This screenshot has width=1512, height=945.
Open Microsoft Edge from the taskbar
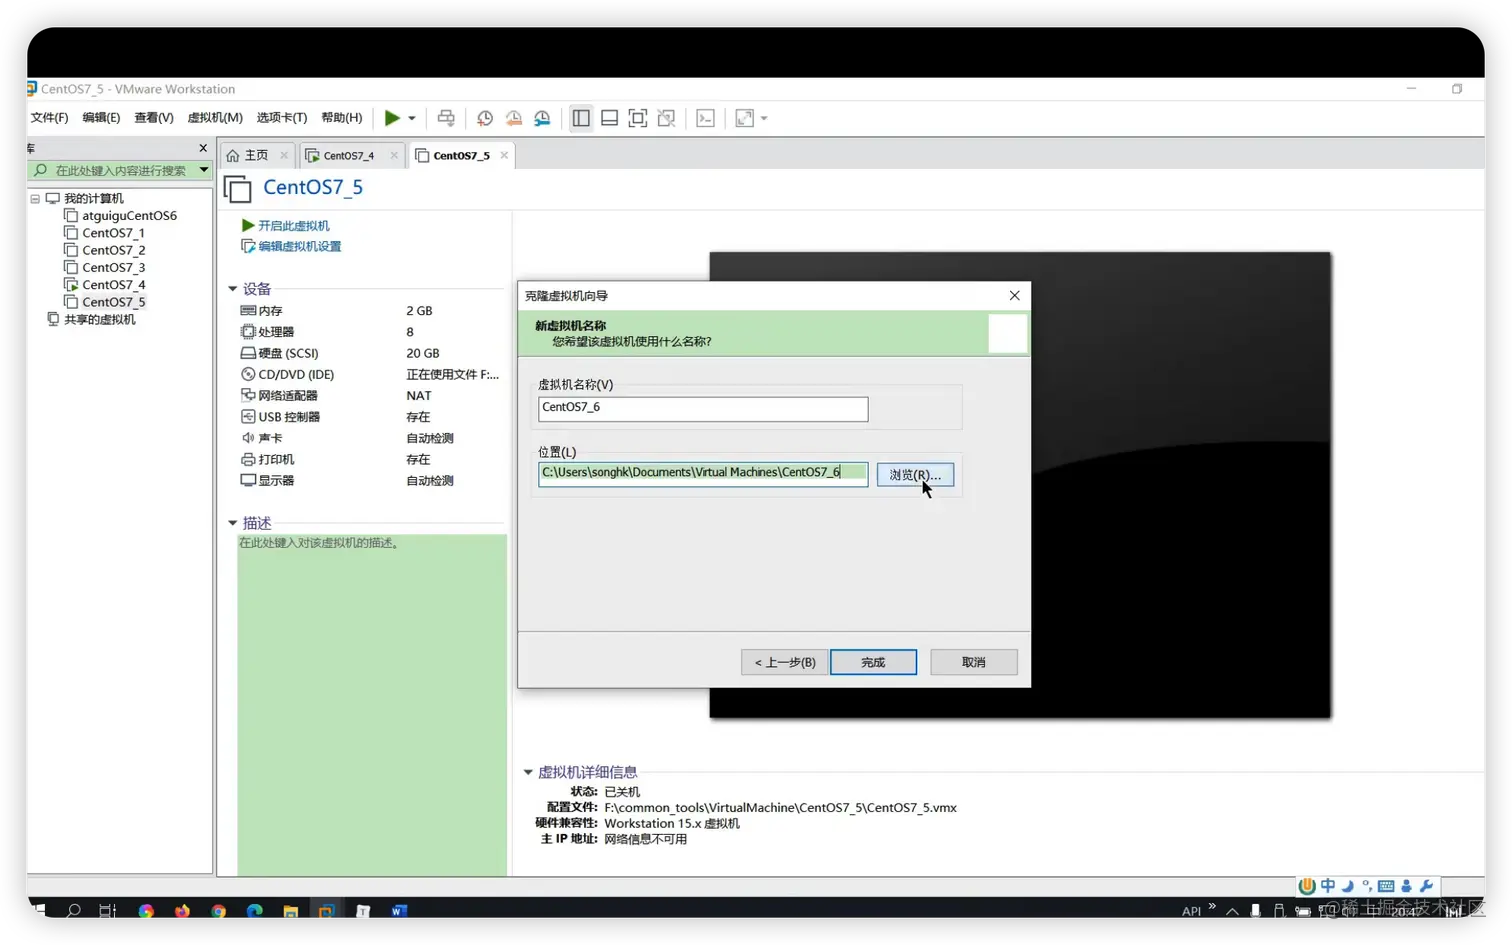click(255, 911)
